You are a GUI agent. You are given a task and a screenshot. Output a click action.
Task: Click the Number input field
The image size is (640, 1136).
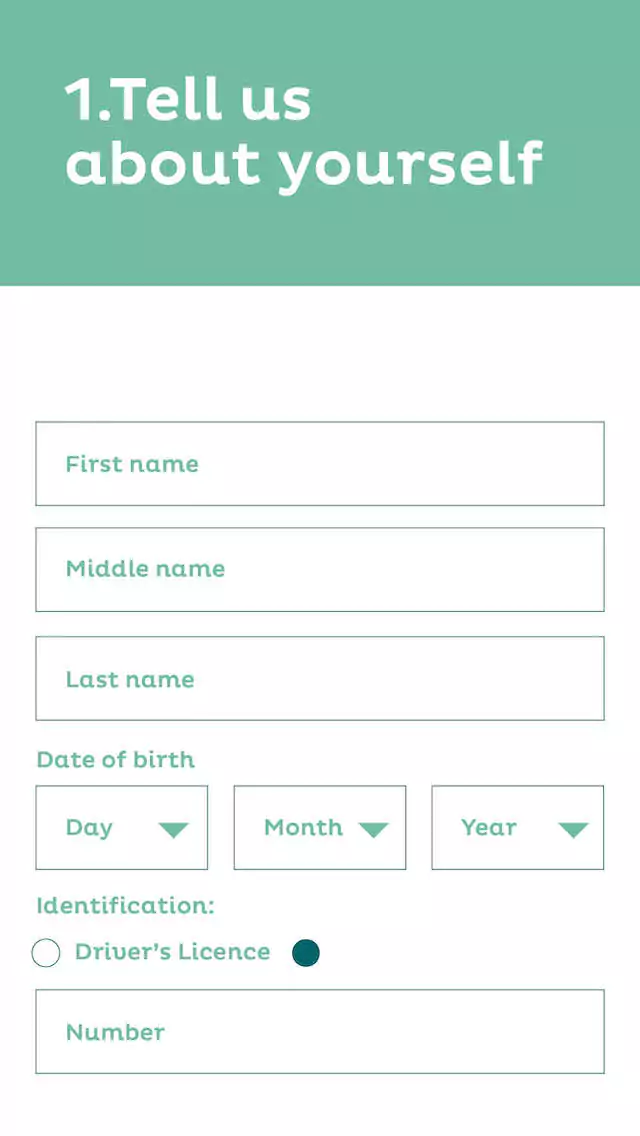(320, 1031)
